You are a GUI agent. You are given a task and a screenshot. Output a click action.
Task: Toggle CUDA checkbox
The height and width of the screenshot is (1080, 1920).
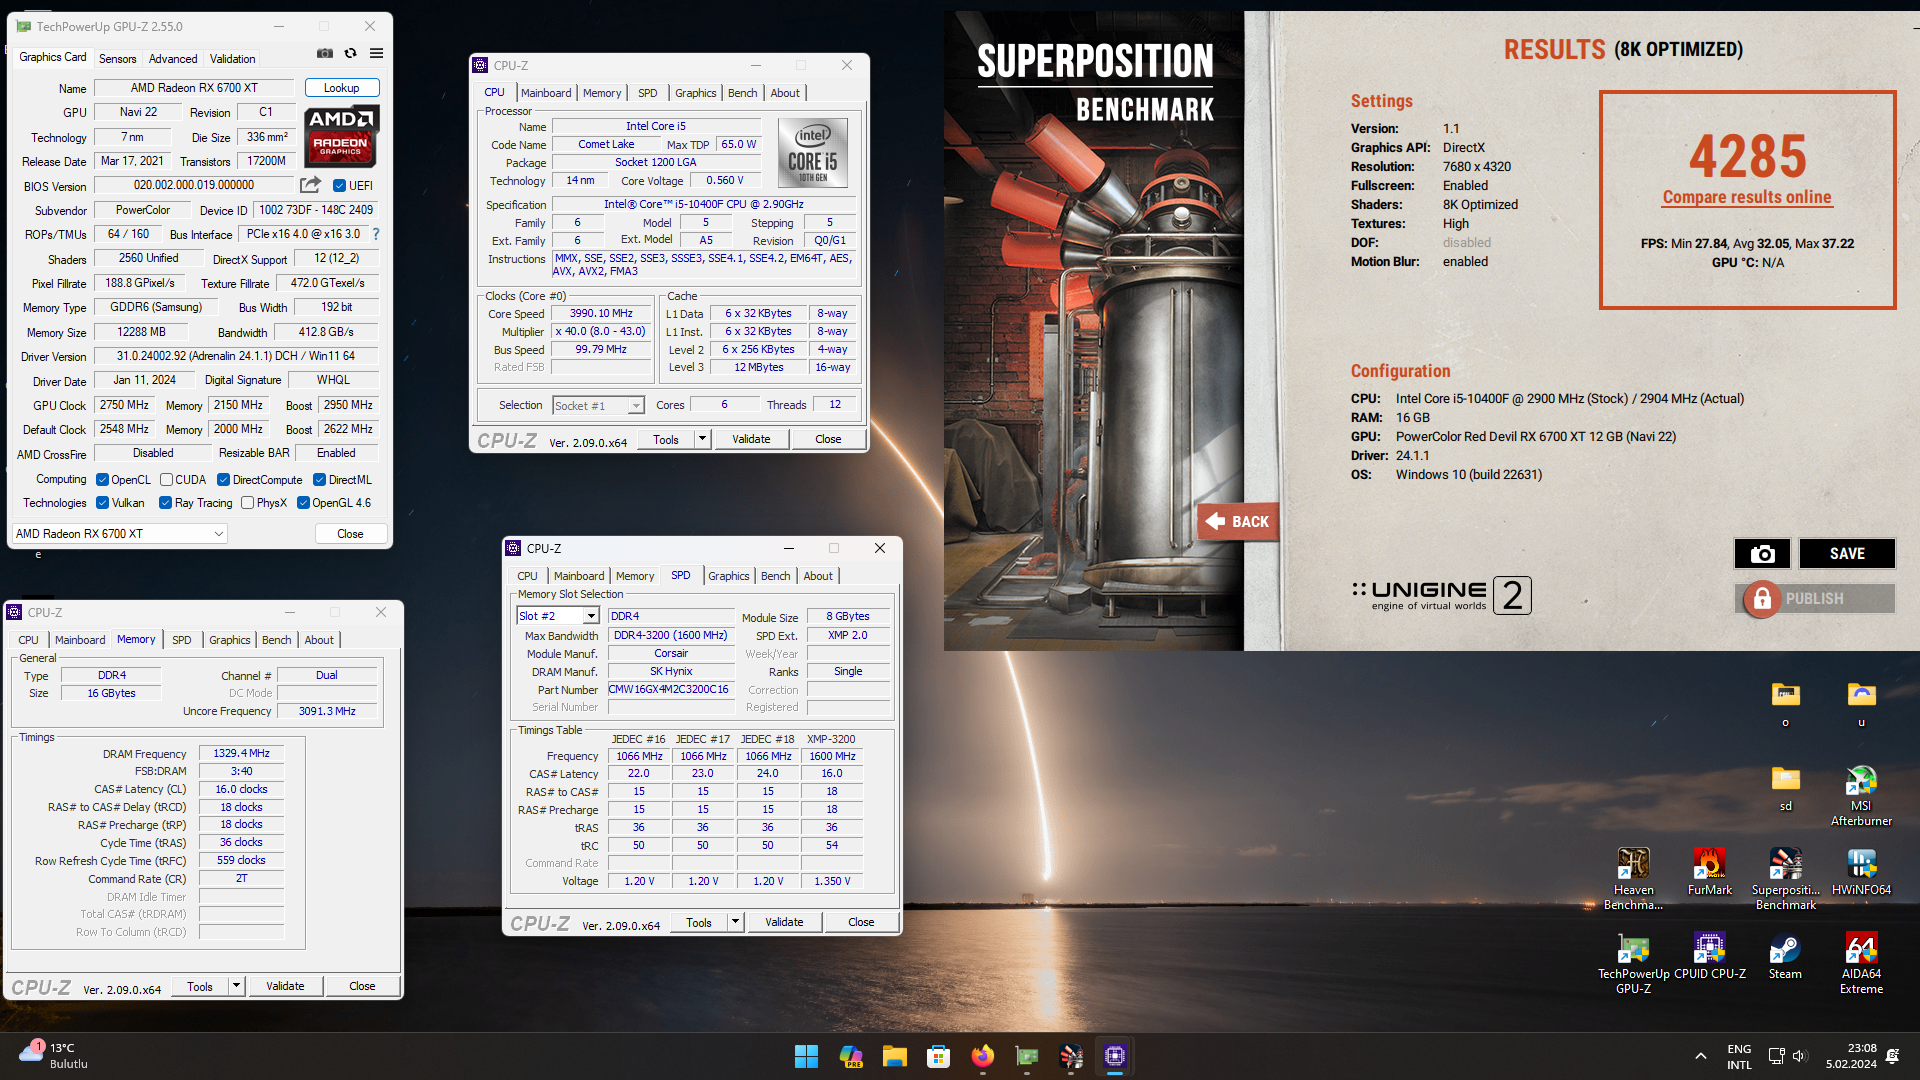pyautogui.click(x=166, y=480)
